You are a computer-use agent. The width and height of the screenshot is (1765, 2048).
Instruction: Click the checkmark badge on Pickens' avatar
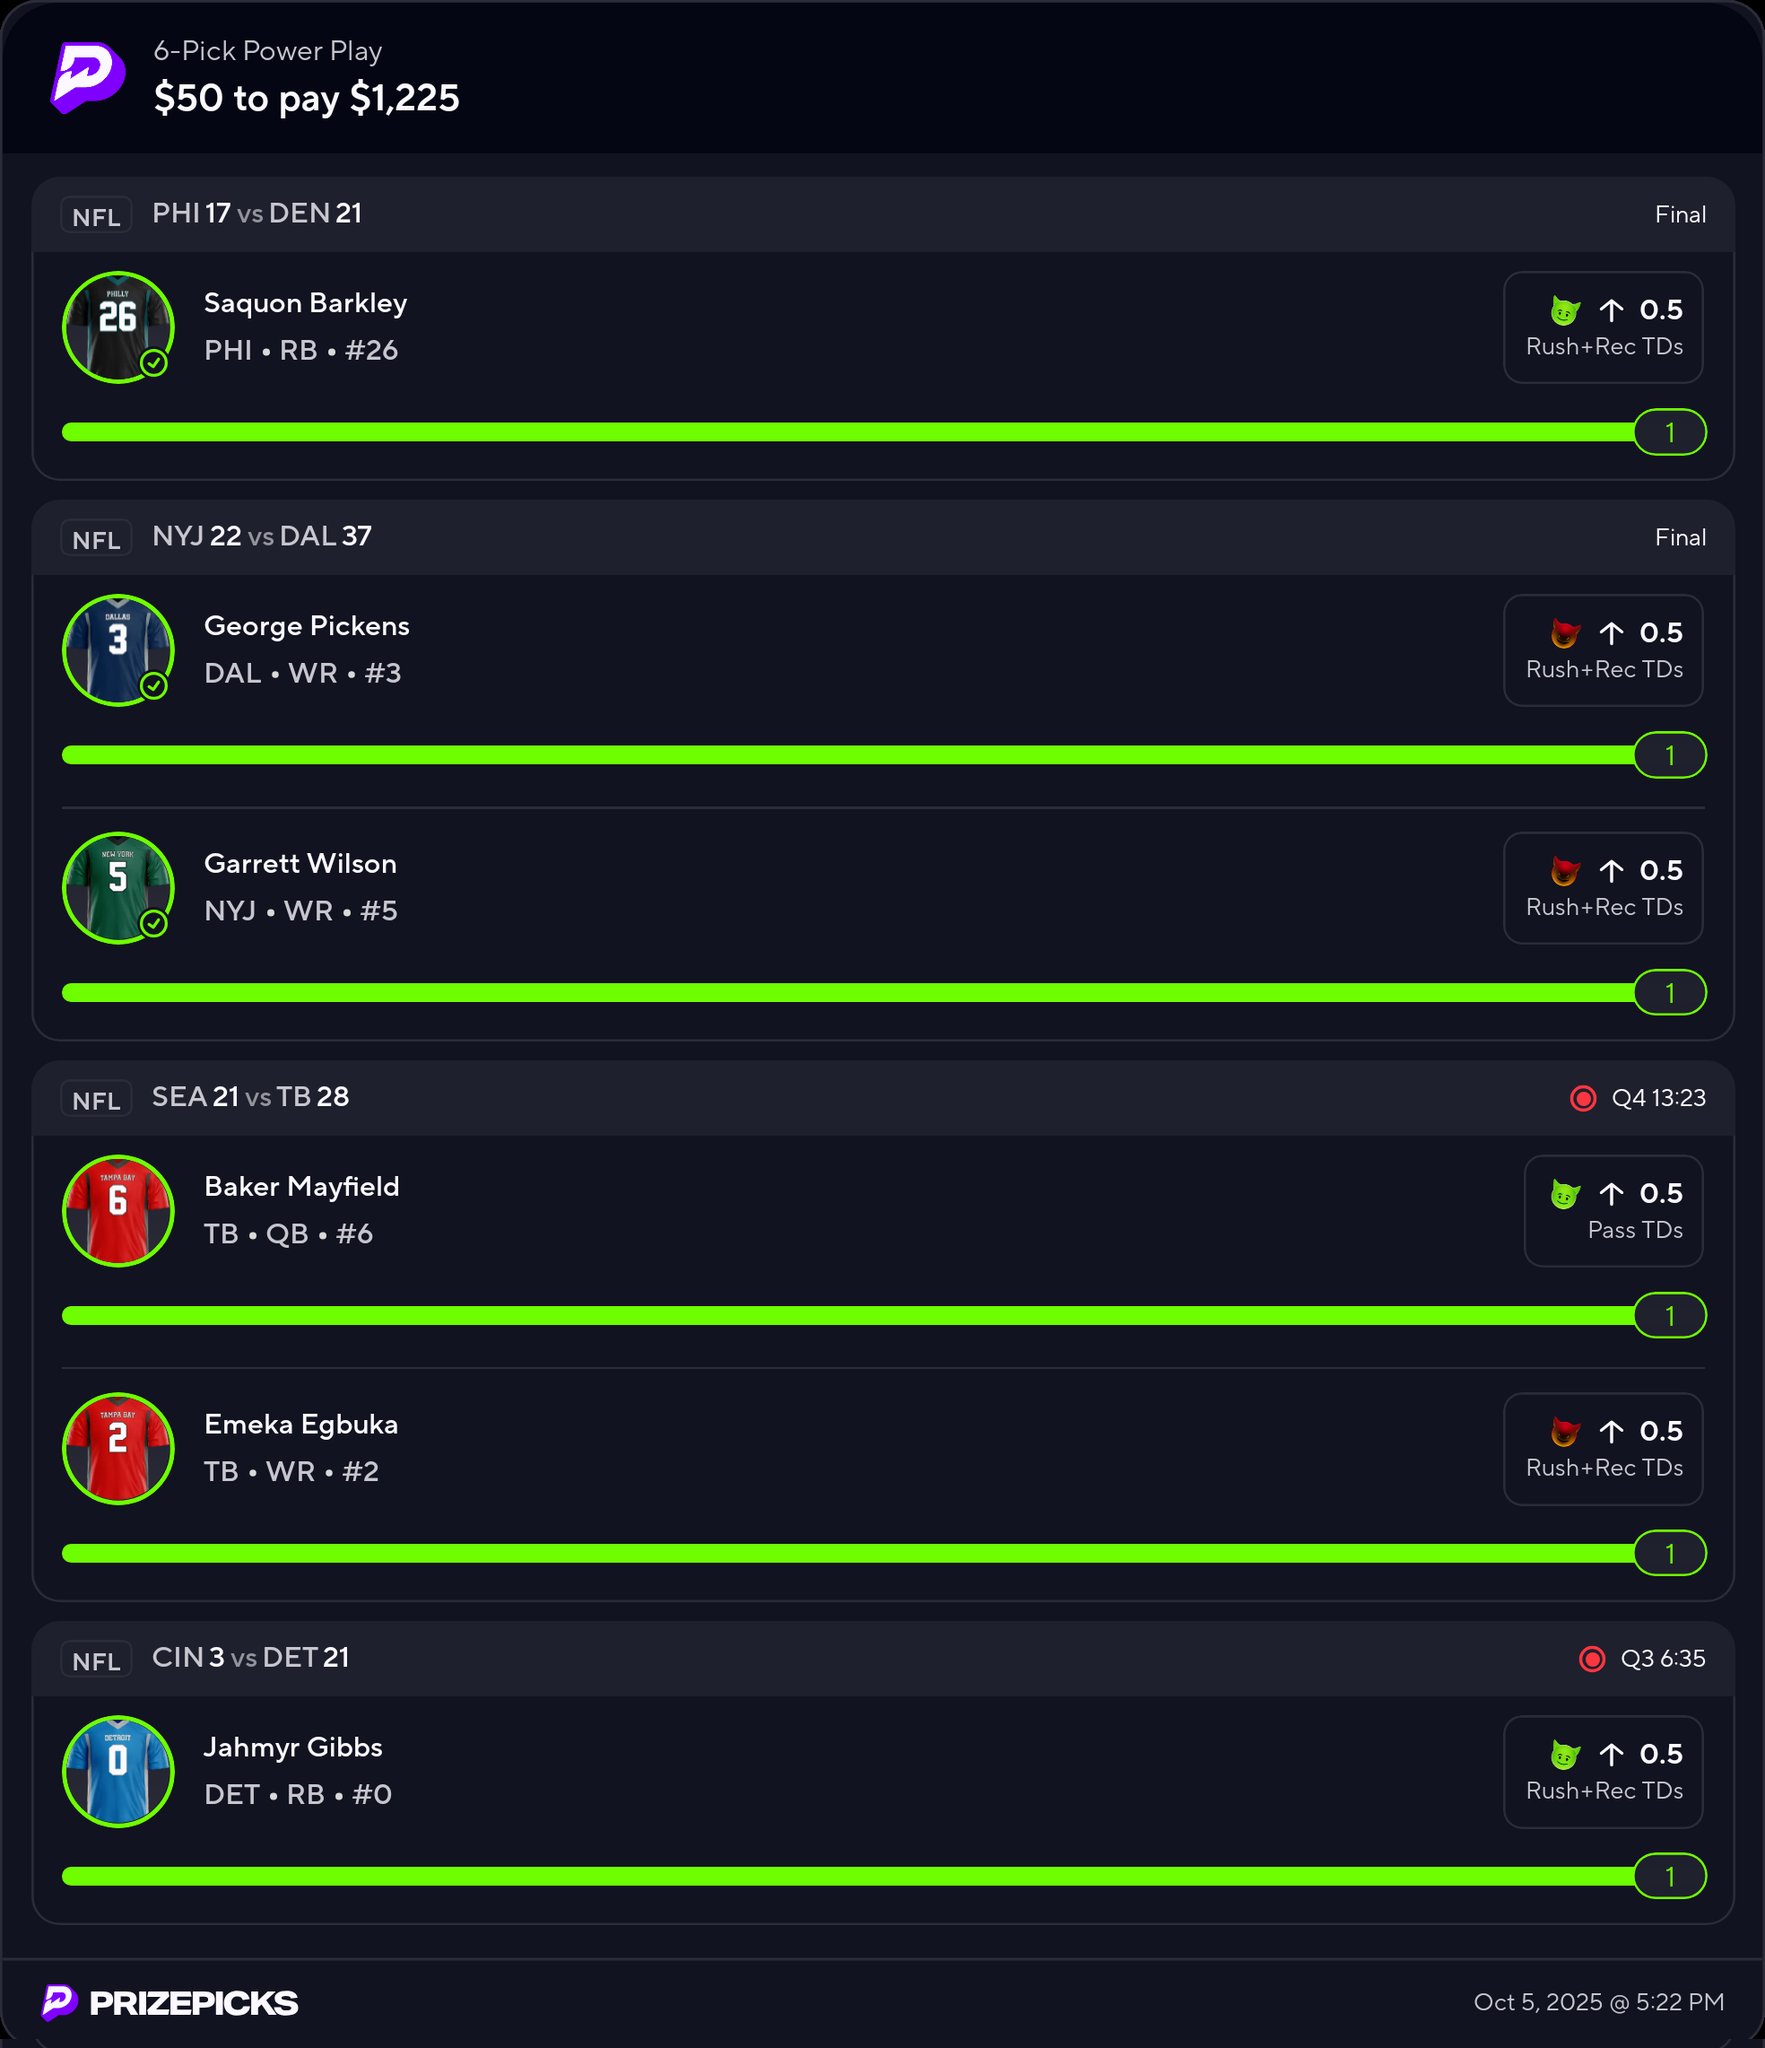coord(154,686)
